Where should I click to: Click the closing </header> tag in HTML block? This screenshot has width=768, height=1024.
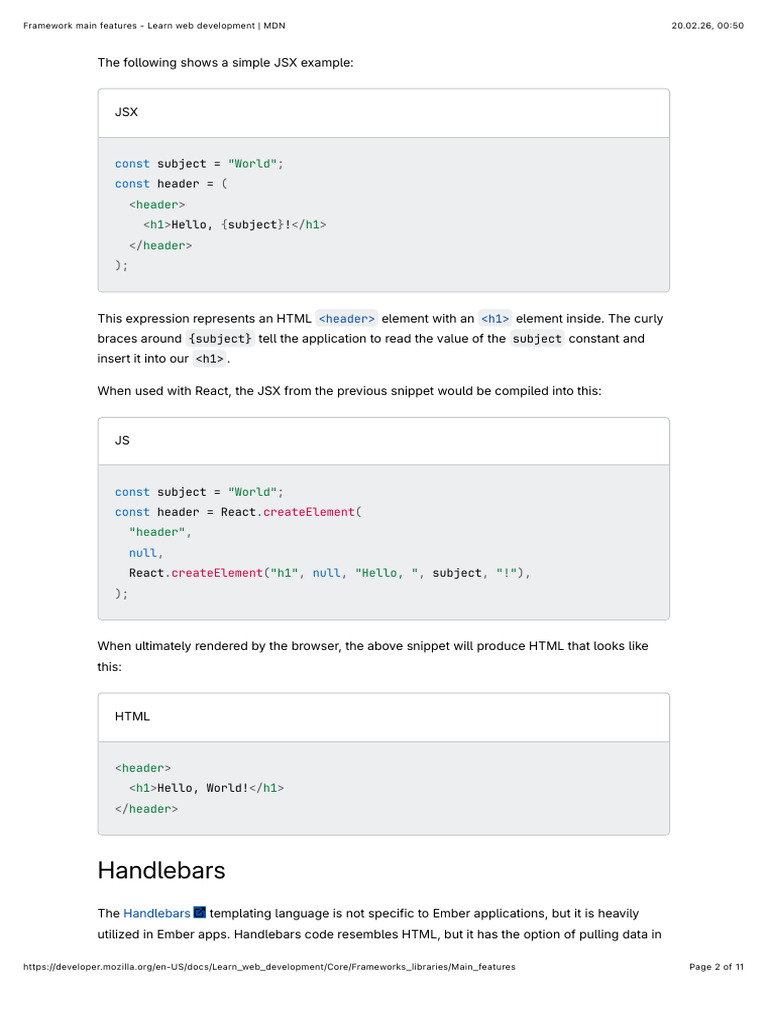point(146,809)
